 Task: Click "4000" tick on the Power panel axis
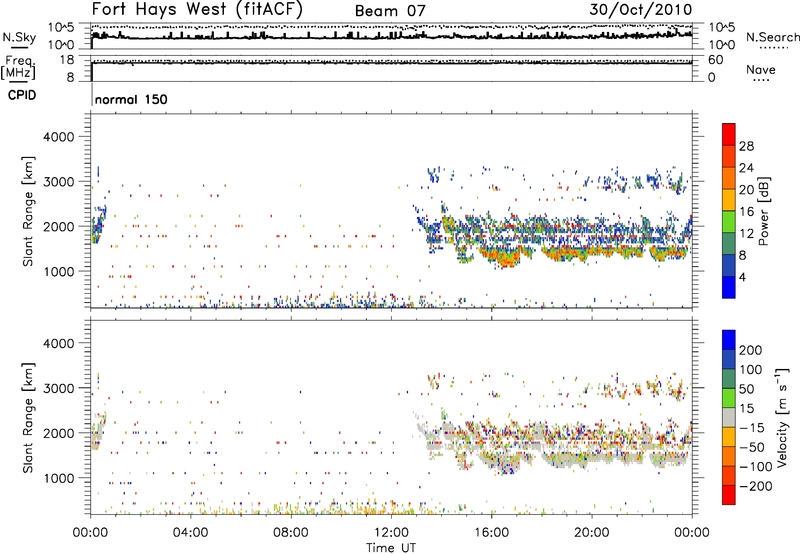[x=58, y=137]
